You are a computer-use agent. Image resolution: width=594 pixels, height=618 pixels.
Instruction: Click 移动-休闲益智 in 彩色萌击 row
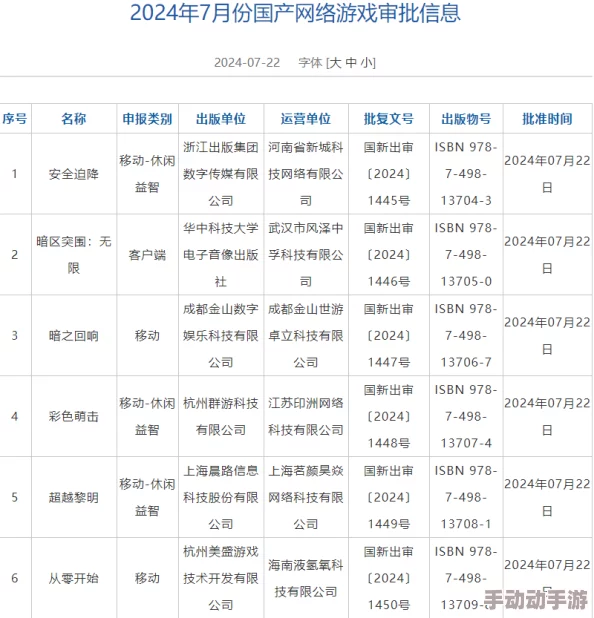(x=147, y=417)
